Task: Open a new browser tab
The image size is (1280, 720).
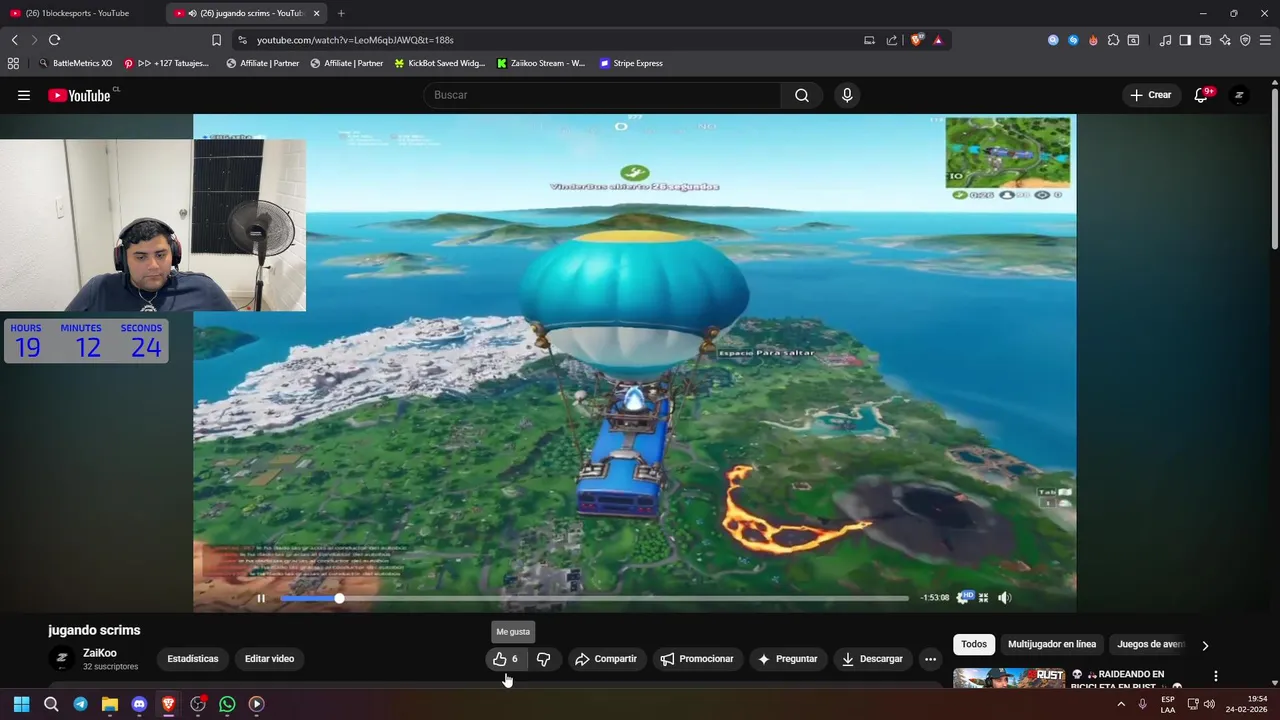Action: (x=341, y=13)
